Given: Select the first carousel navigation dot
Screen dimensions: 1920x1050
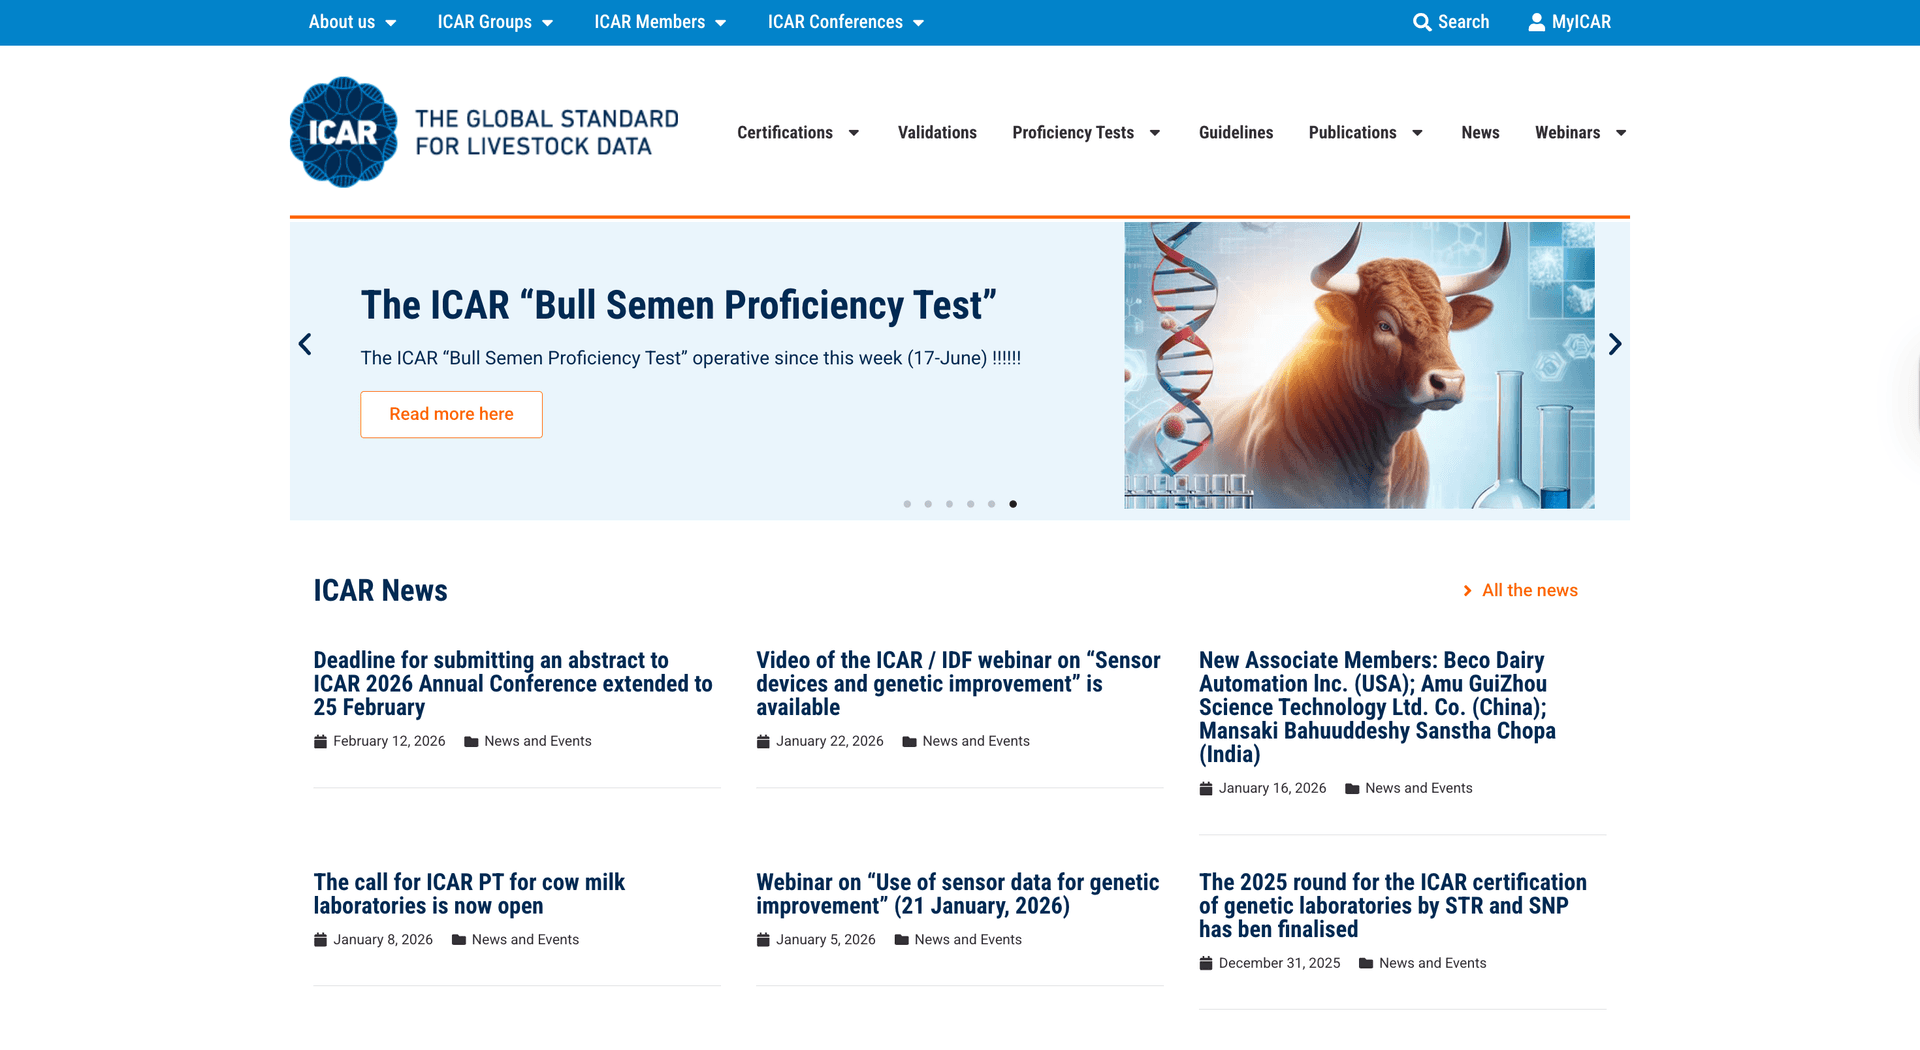Looking at the screenshot, I should [907, 504].
